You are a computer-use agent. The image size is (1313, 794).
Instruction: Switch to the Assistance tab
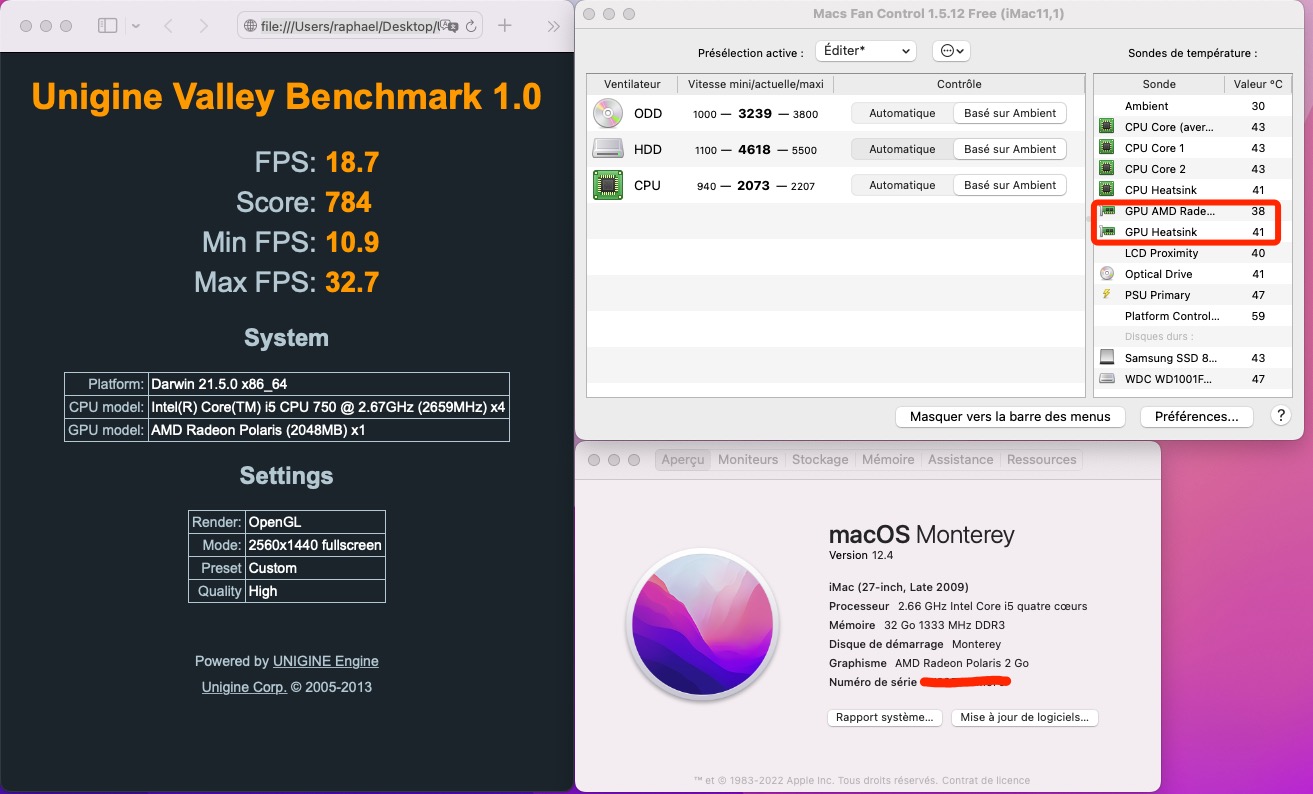960,460
